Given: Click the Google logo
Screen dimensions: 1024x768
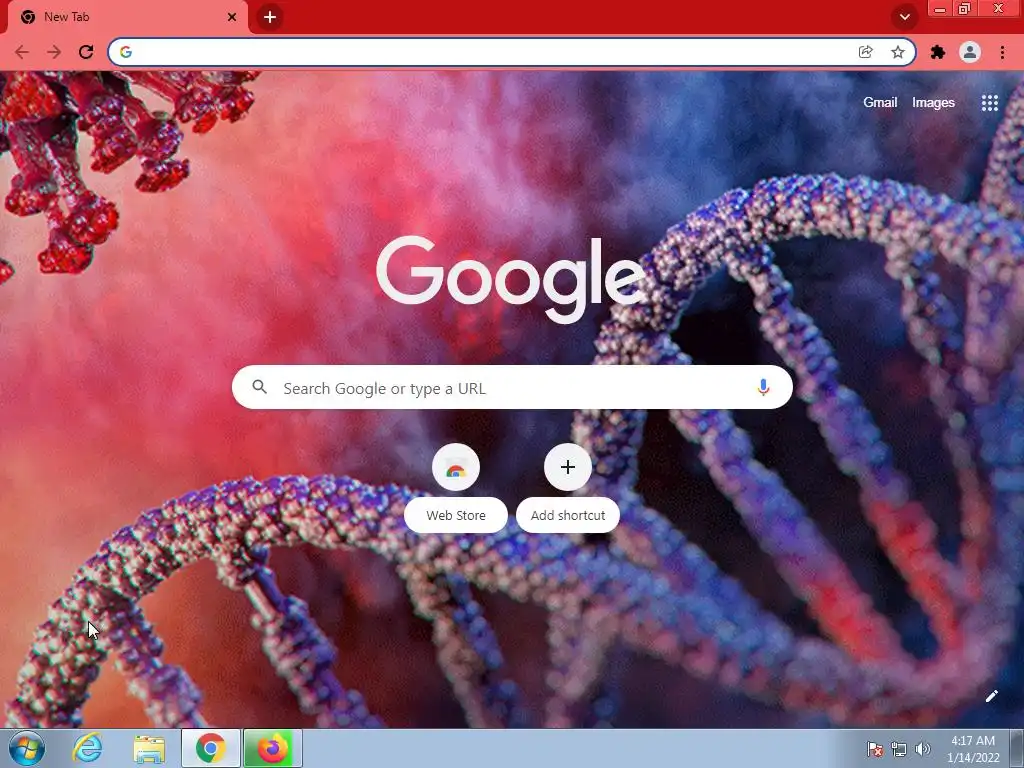Looking at the screenshot, I should (511, 280).
